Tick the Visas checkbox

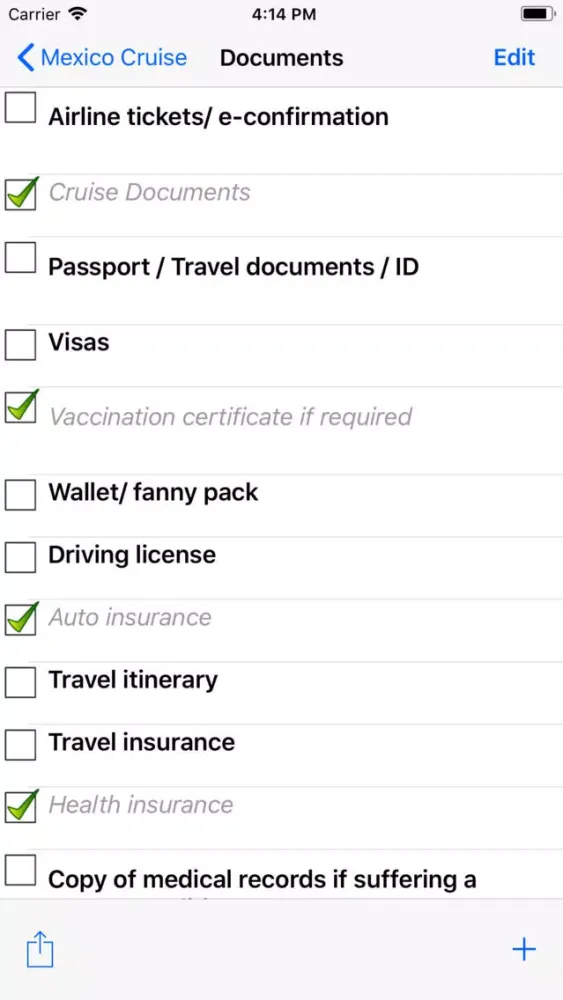(20, 344)
